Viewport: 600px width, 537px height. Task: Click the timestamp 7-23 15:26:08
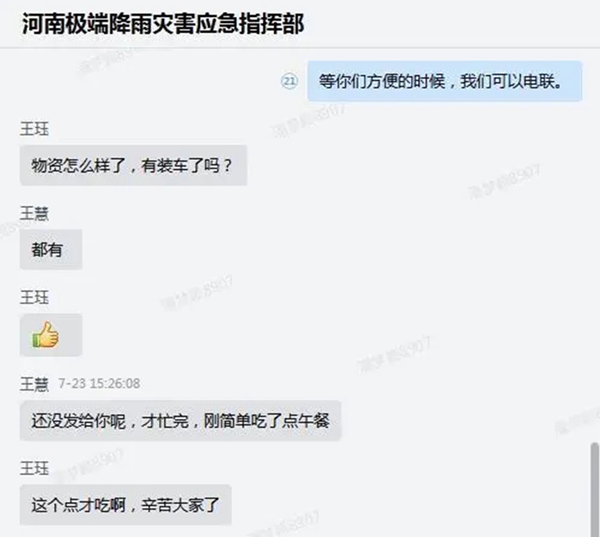tap(99, 384)
